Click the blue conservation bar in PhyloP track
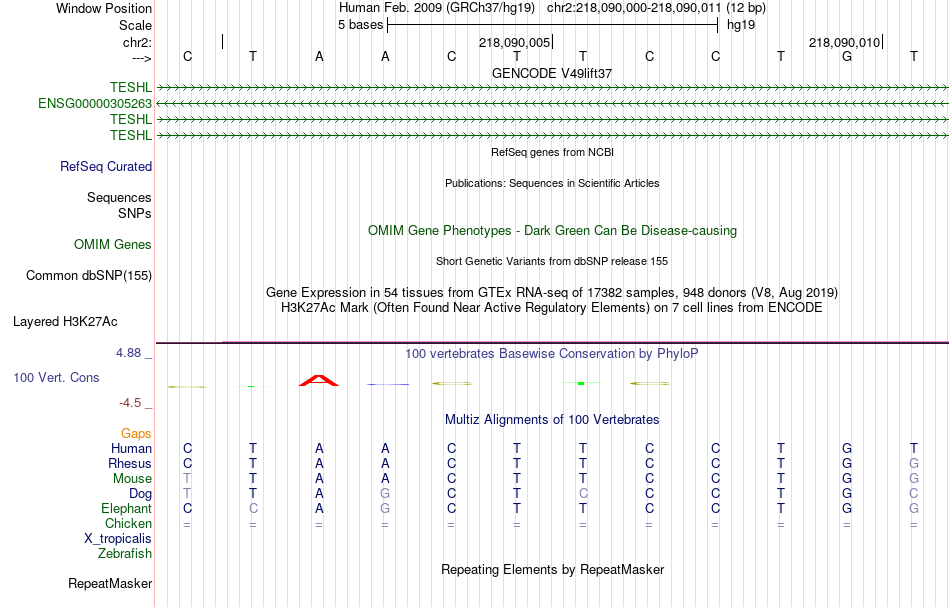The width and height of the screenshot is (950, 607). pos(388,384)
